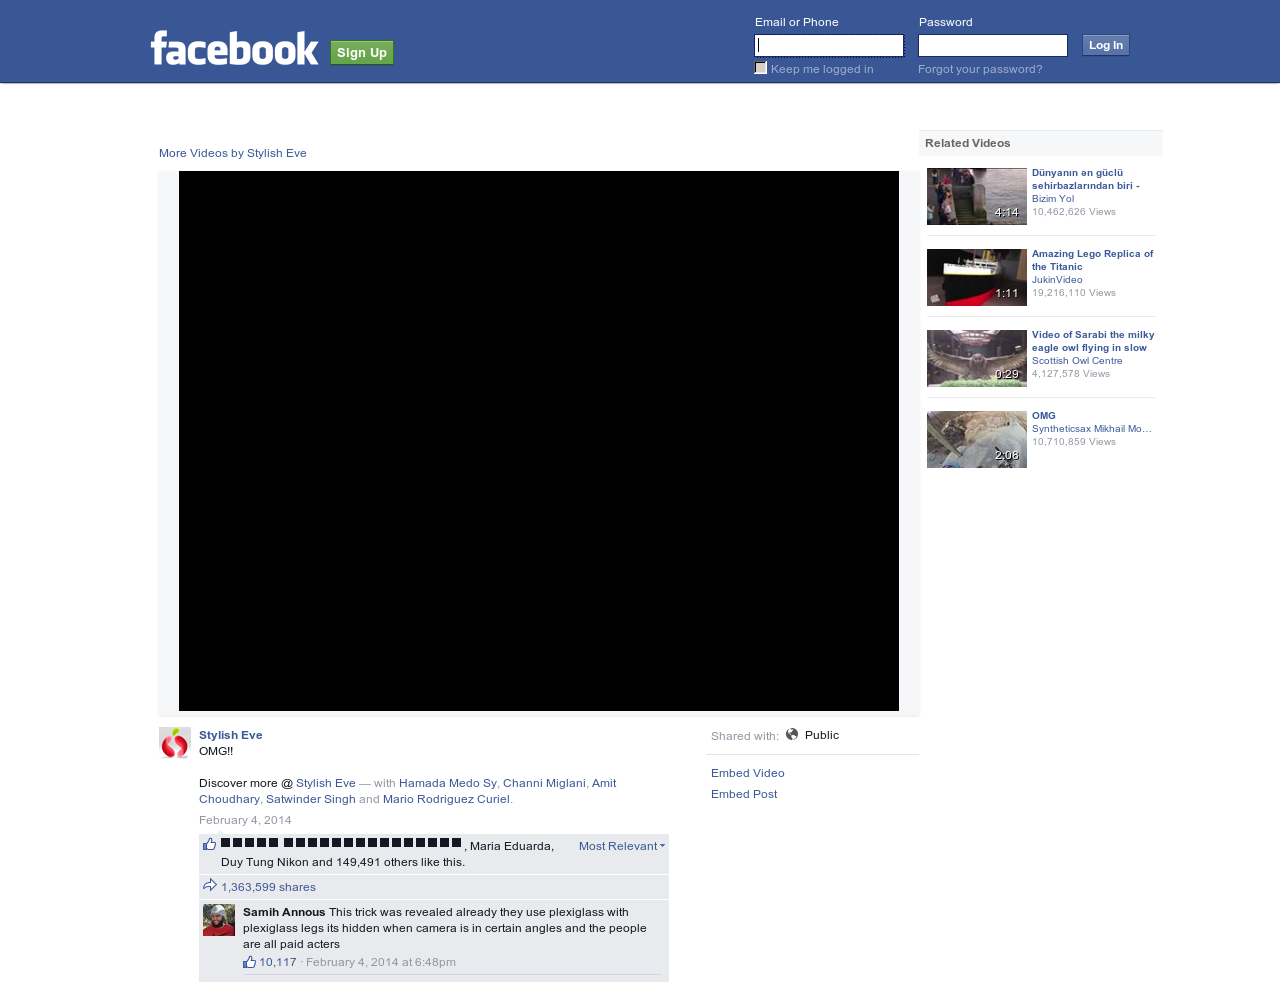Click the Related Videos heading
The height and width of the screenshot is (982, 1280).
click(968, 143)
